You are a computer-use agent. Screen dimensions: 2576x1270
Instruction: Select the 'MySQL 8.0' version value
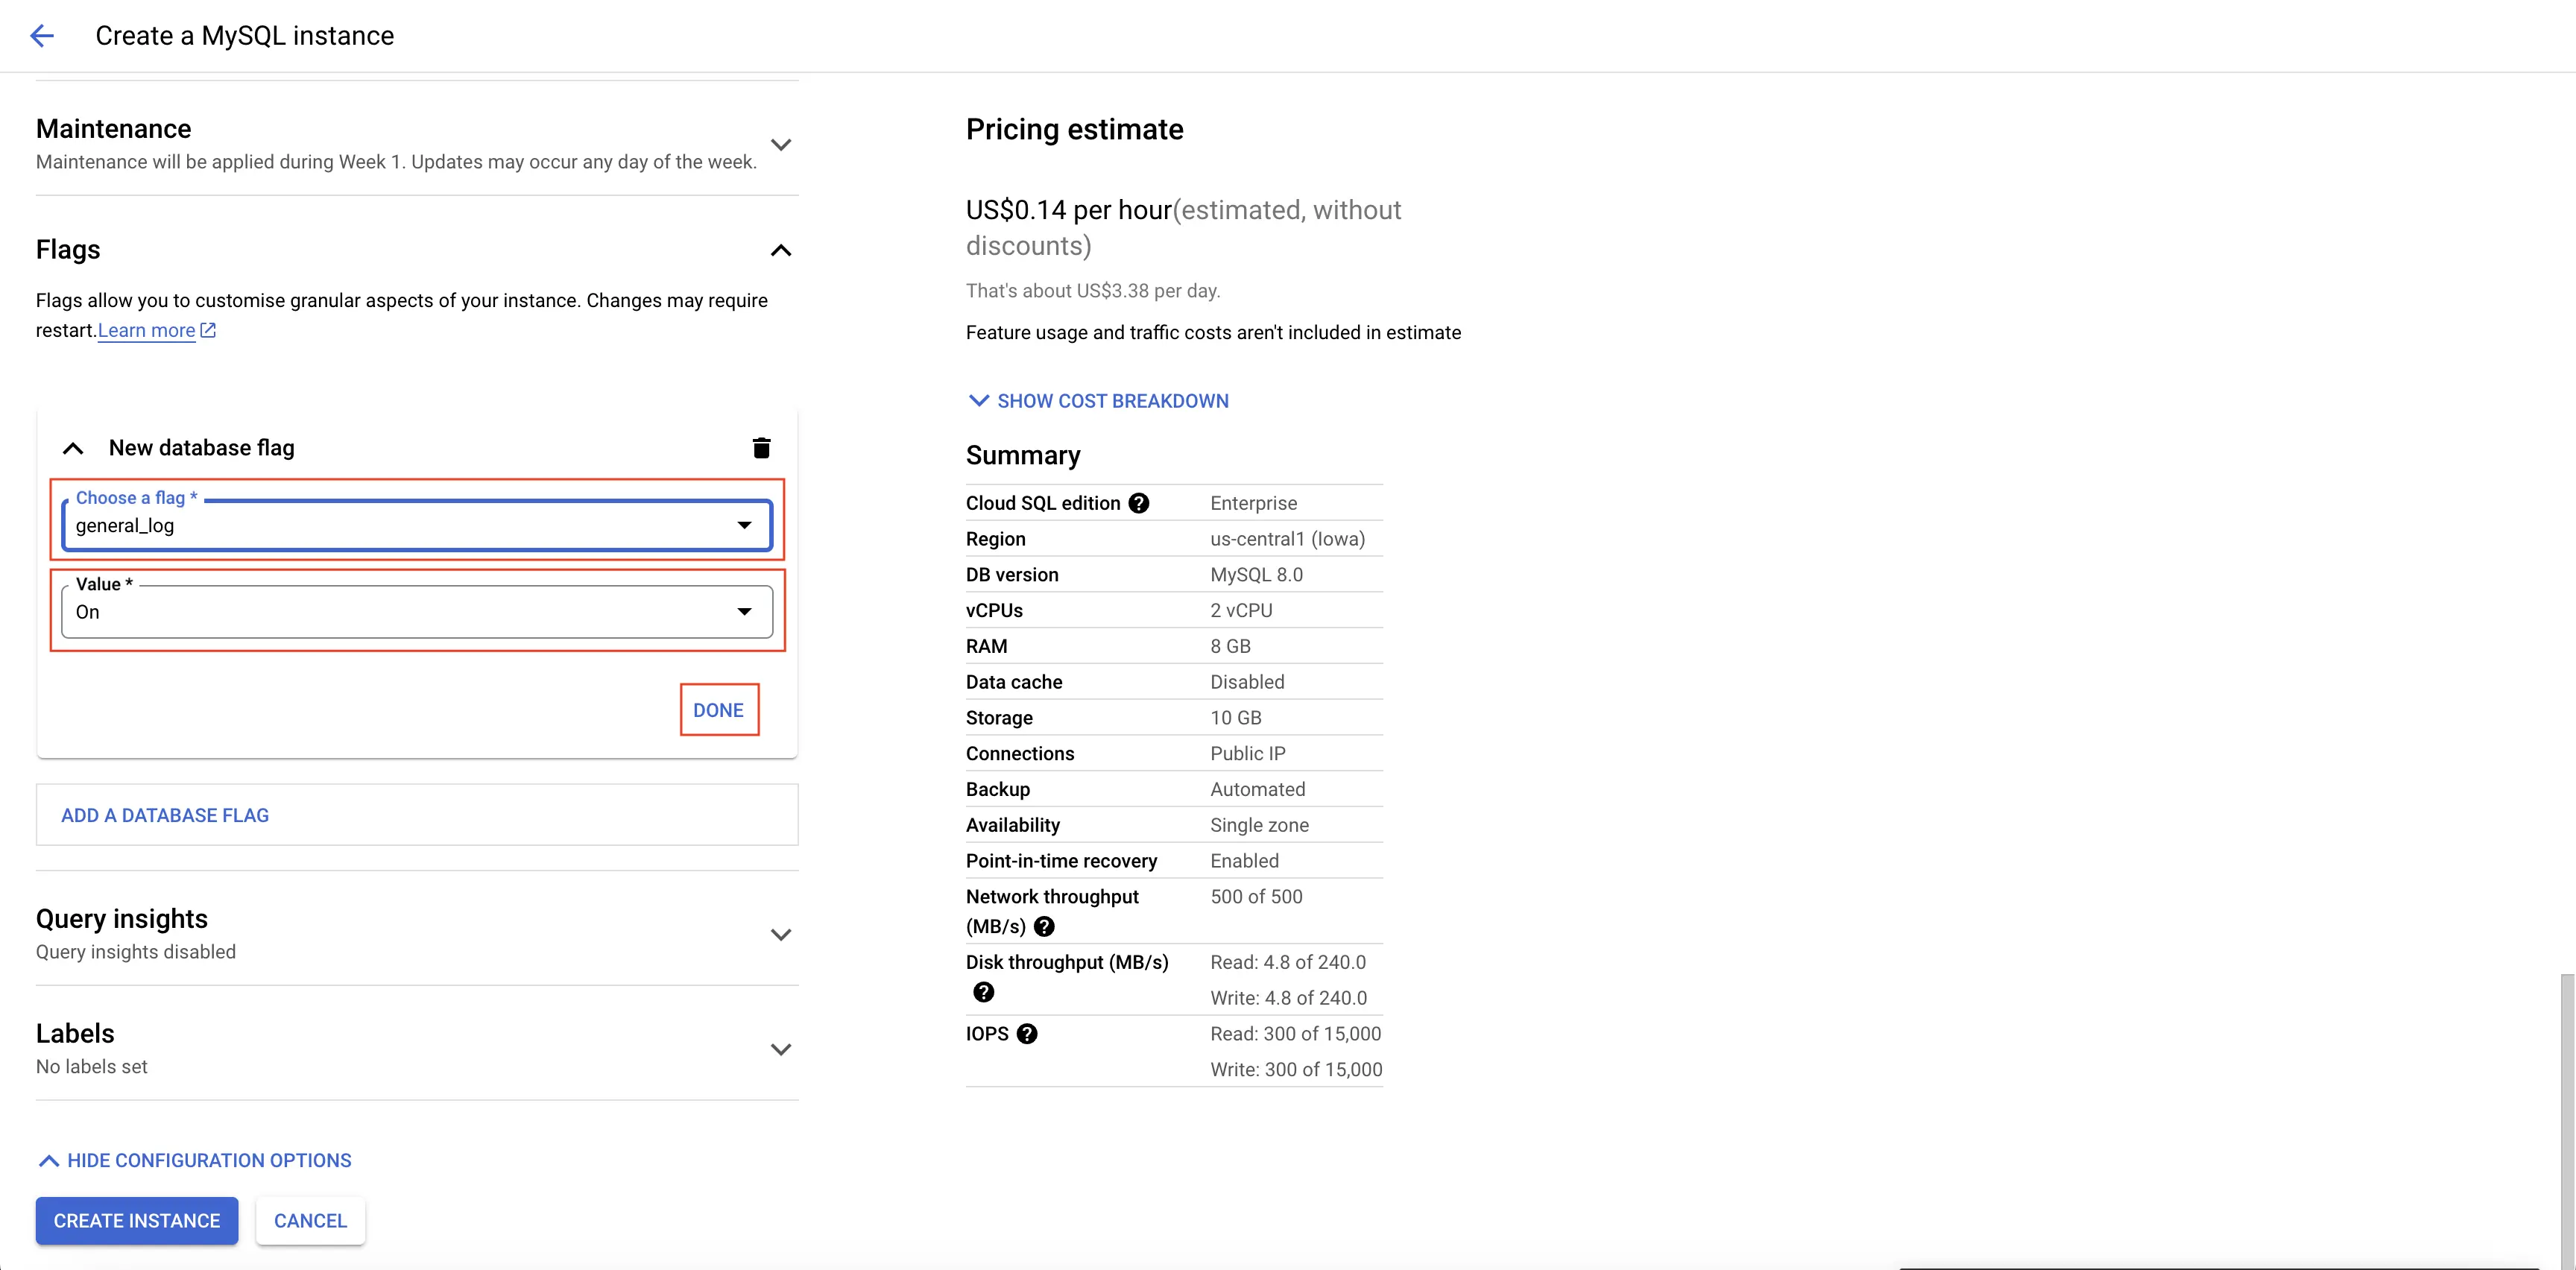[1256, 575]
